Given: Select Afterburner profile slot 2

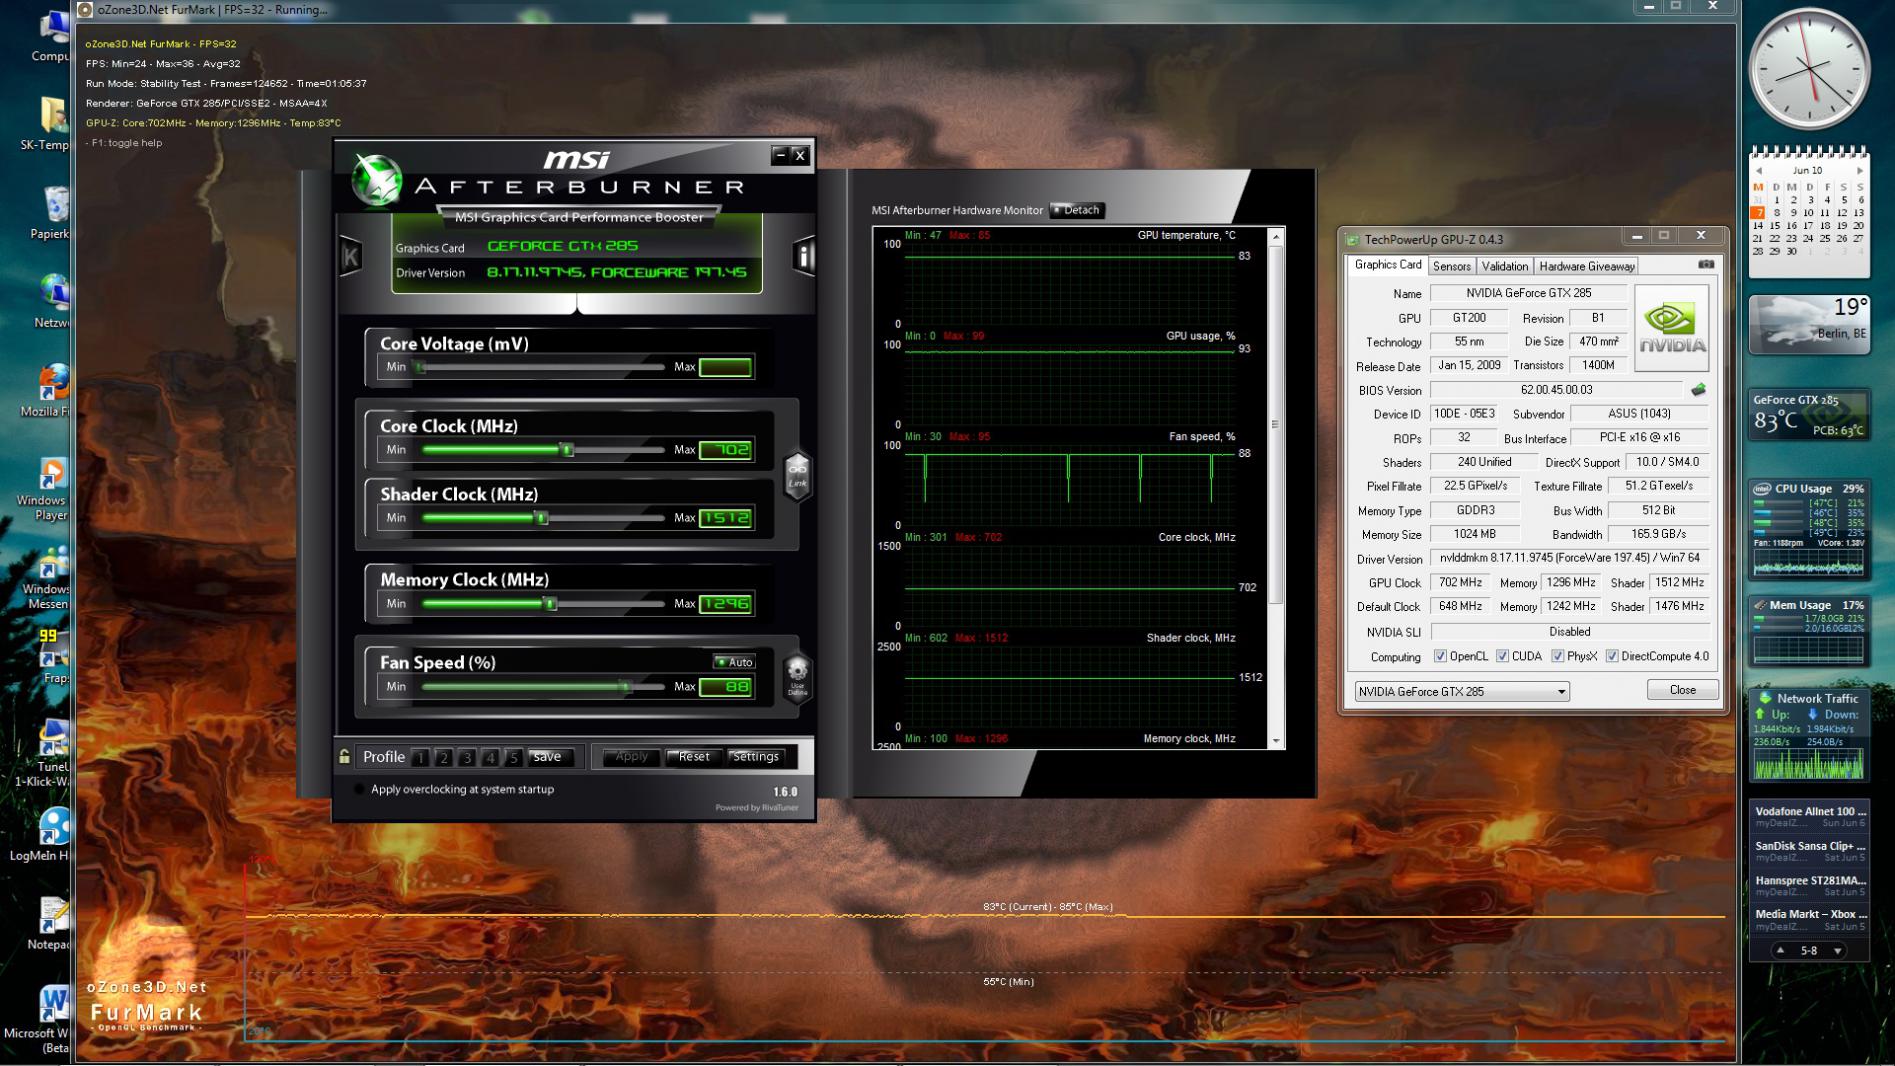Looking at the screenshot, I should click(444, 757).
